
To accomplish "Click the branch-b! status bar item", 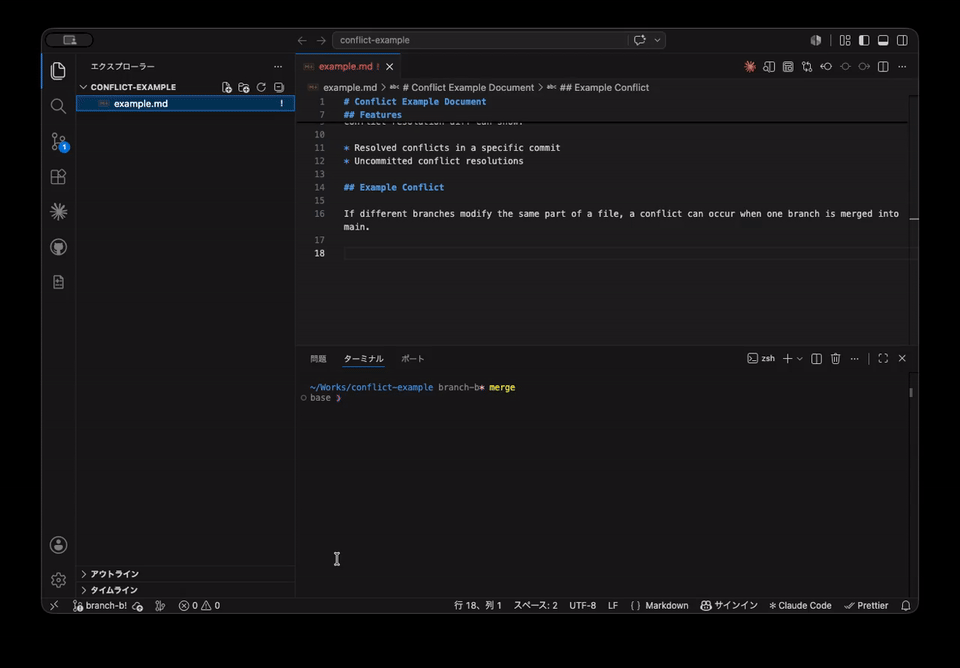I will 100,606.
